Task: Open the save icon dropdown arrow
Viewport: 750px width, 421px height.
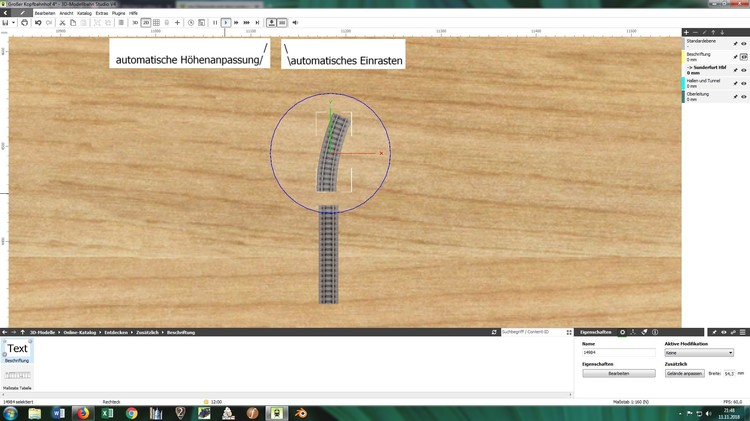Action: point(14,21)
